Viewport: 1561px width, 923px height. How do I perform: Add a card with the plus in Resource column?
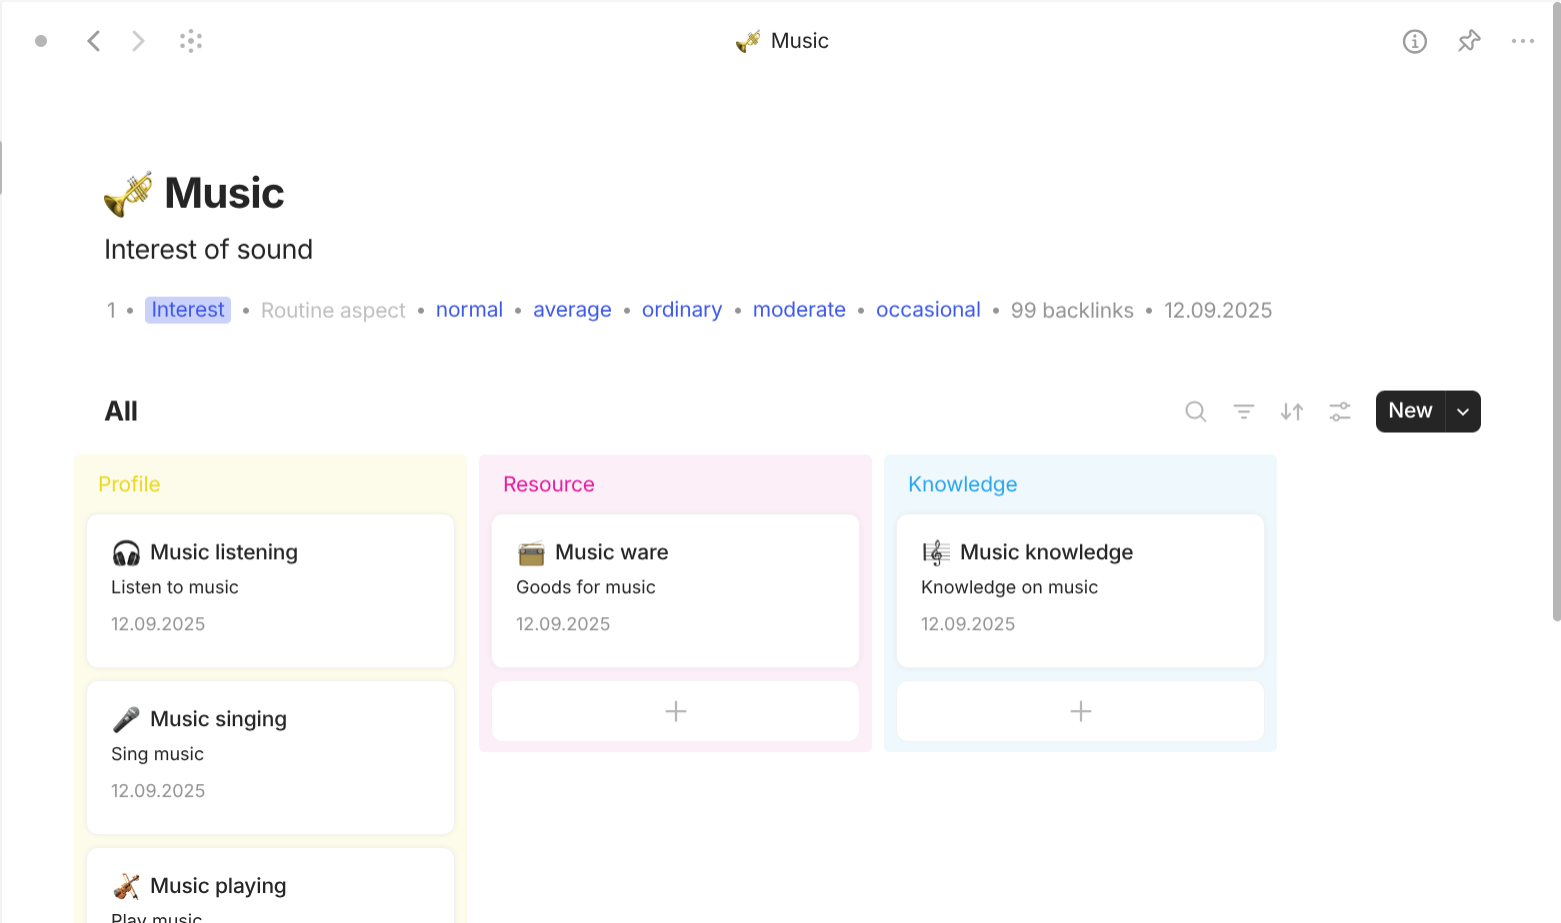(x=675, y=711)
